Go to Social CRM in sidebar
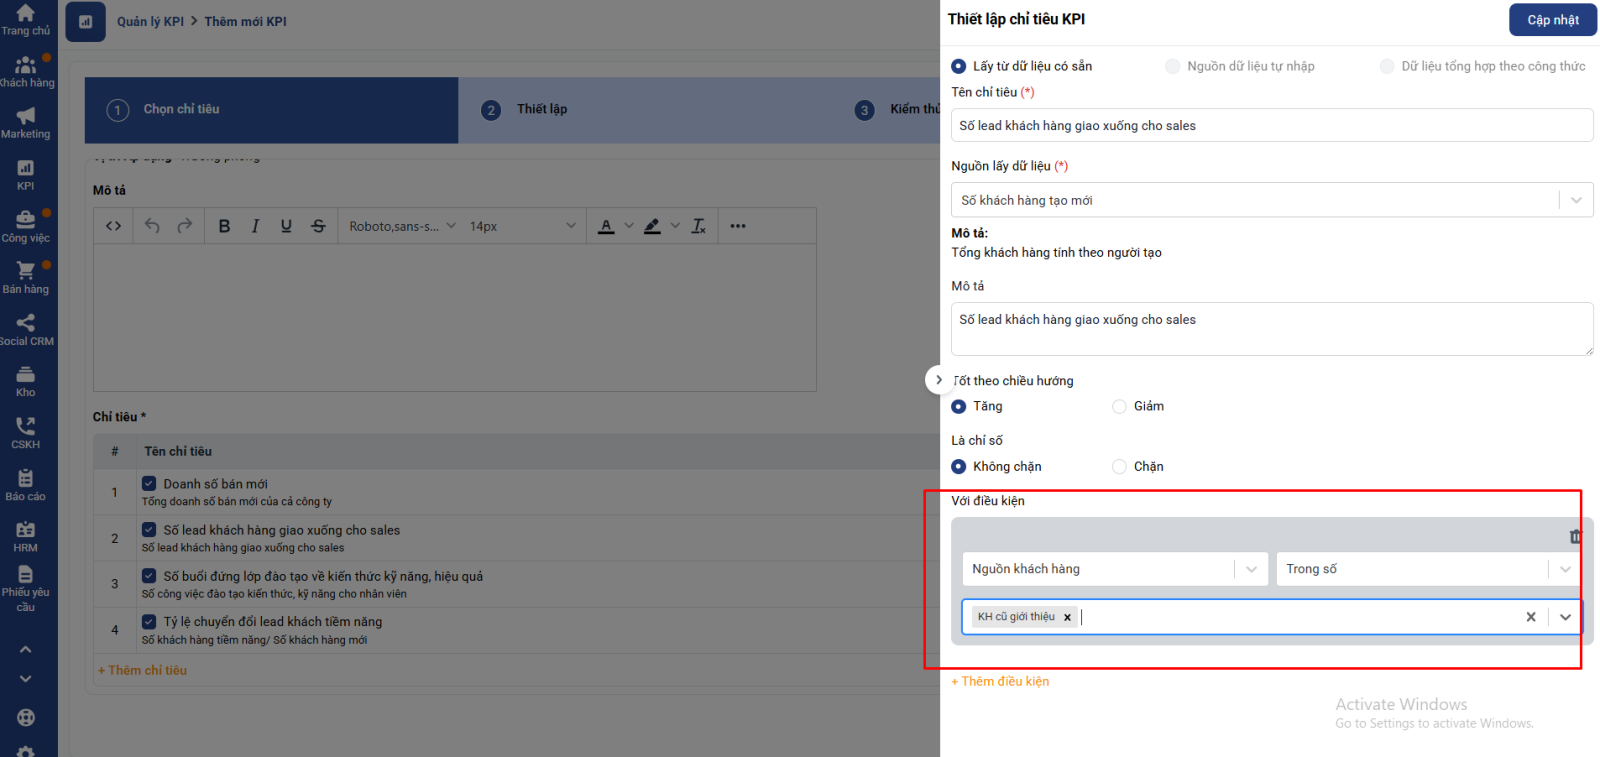This screenshot has width=1600, height=757. coord(26,329)
